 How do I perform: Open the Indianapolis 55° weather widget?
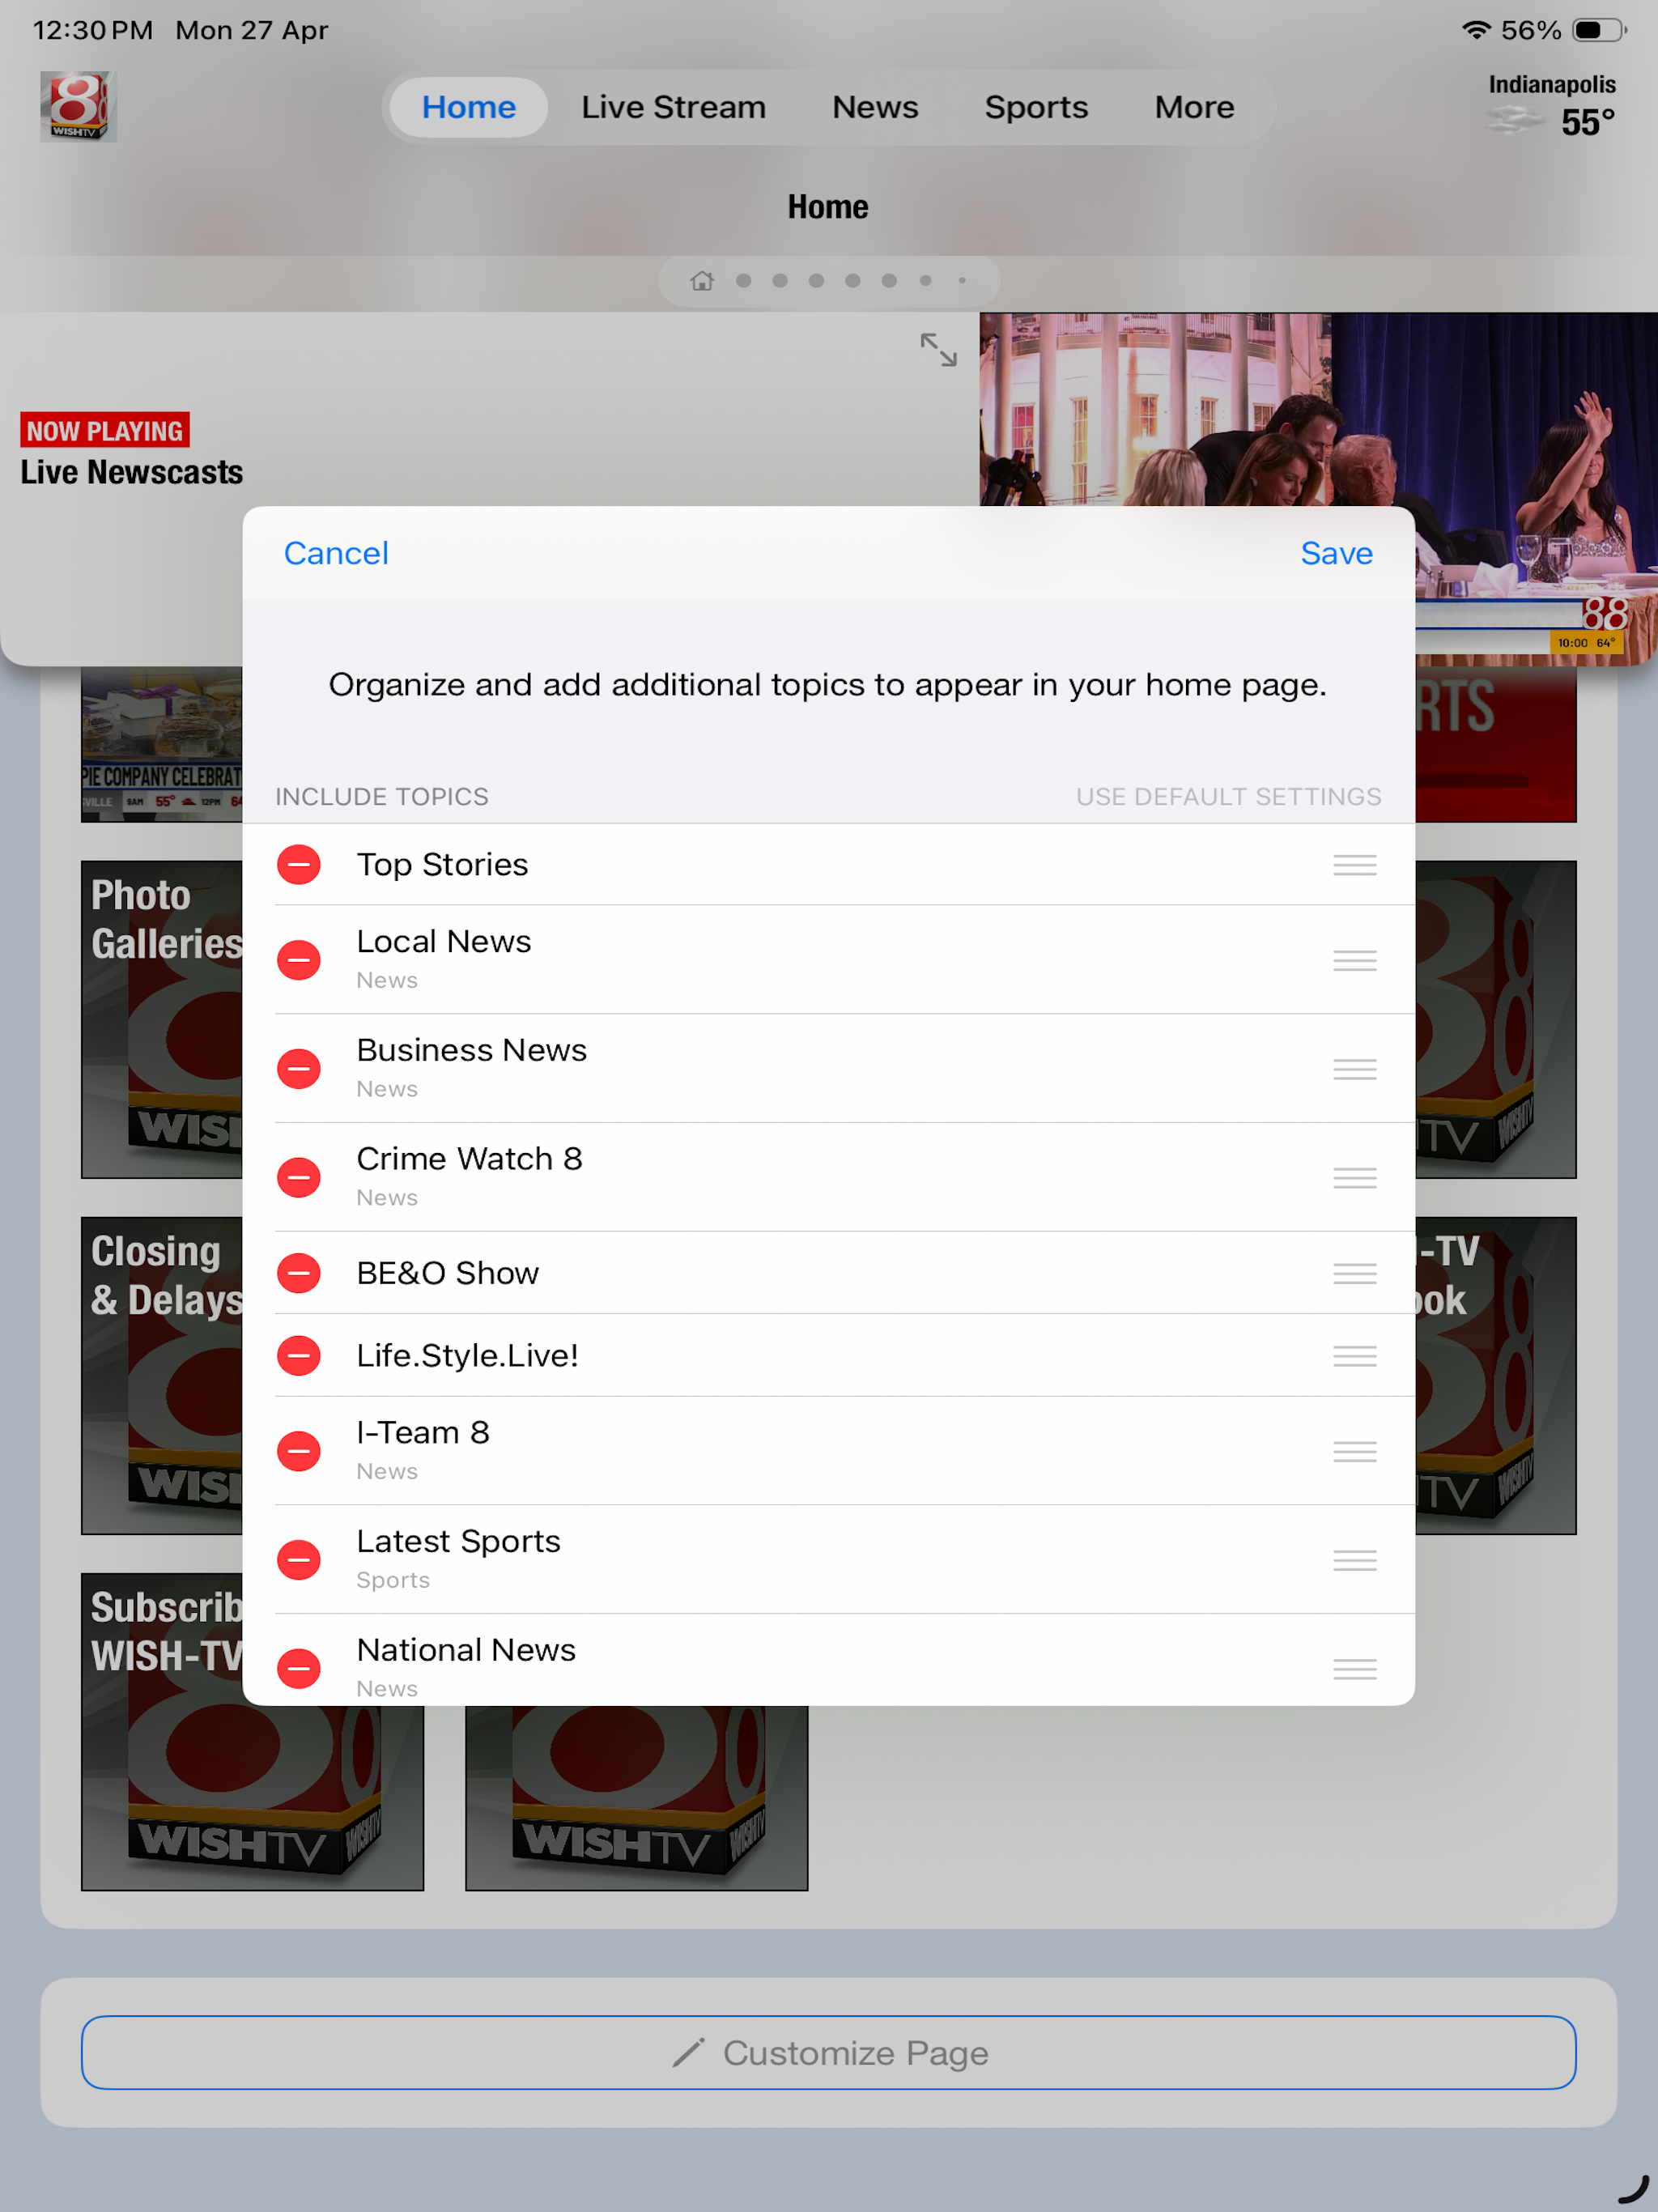point(1550,106)
